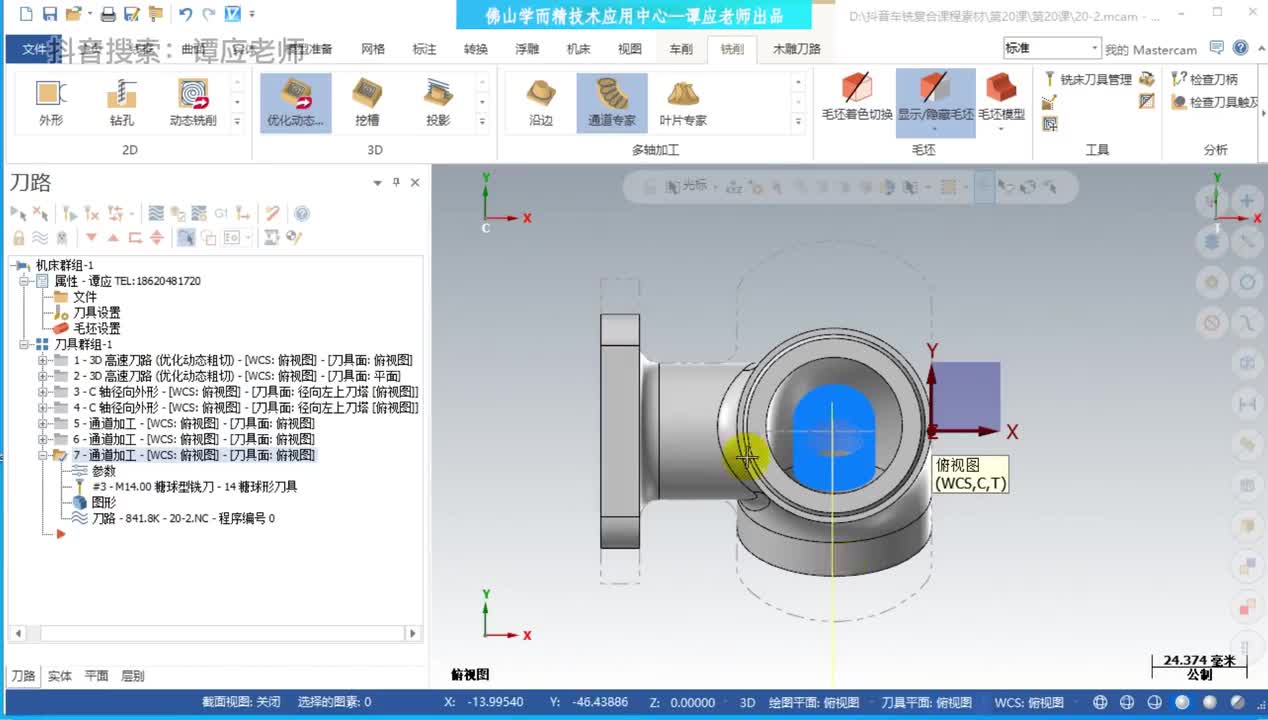Click the help question icon in 刀路 panel

pyautogui.click(x=302, y=213)
